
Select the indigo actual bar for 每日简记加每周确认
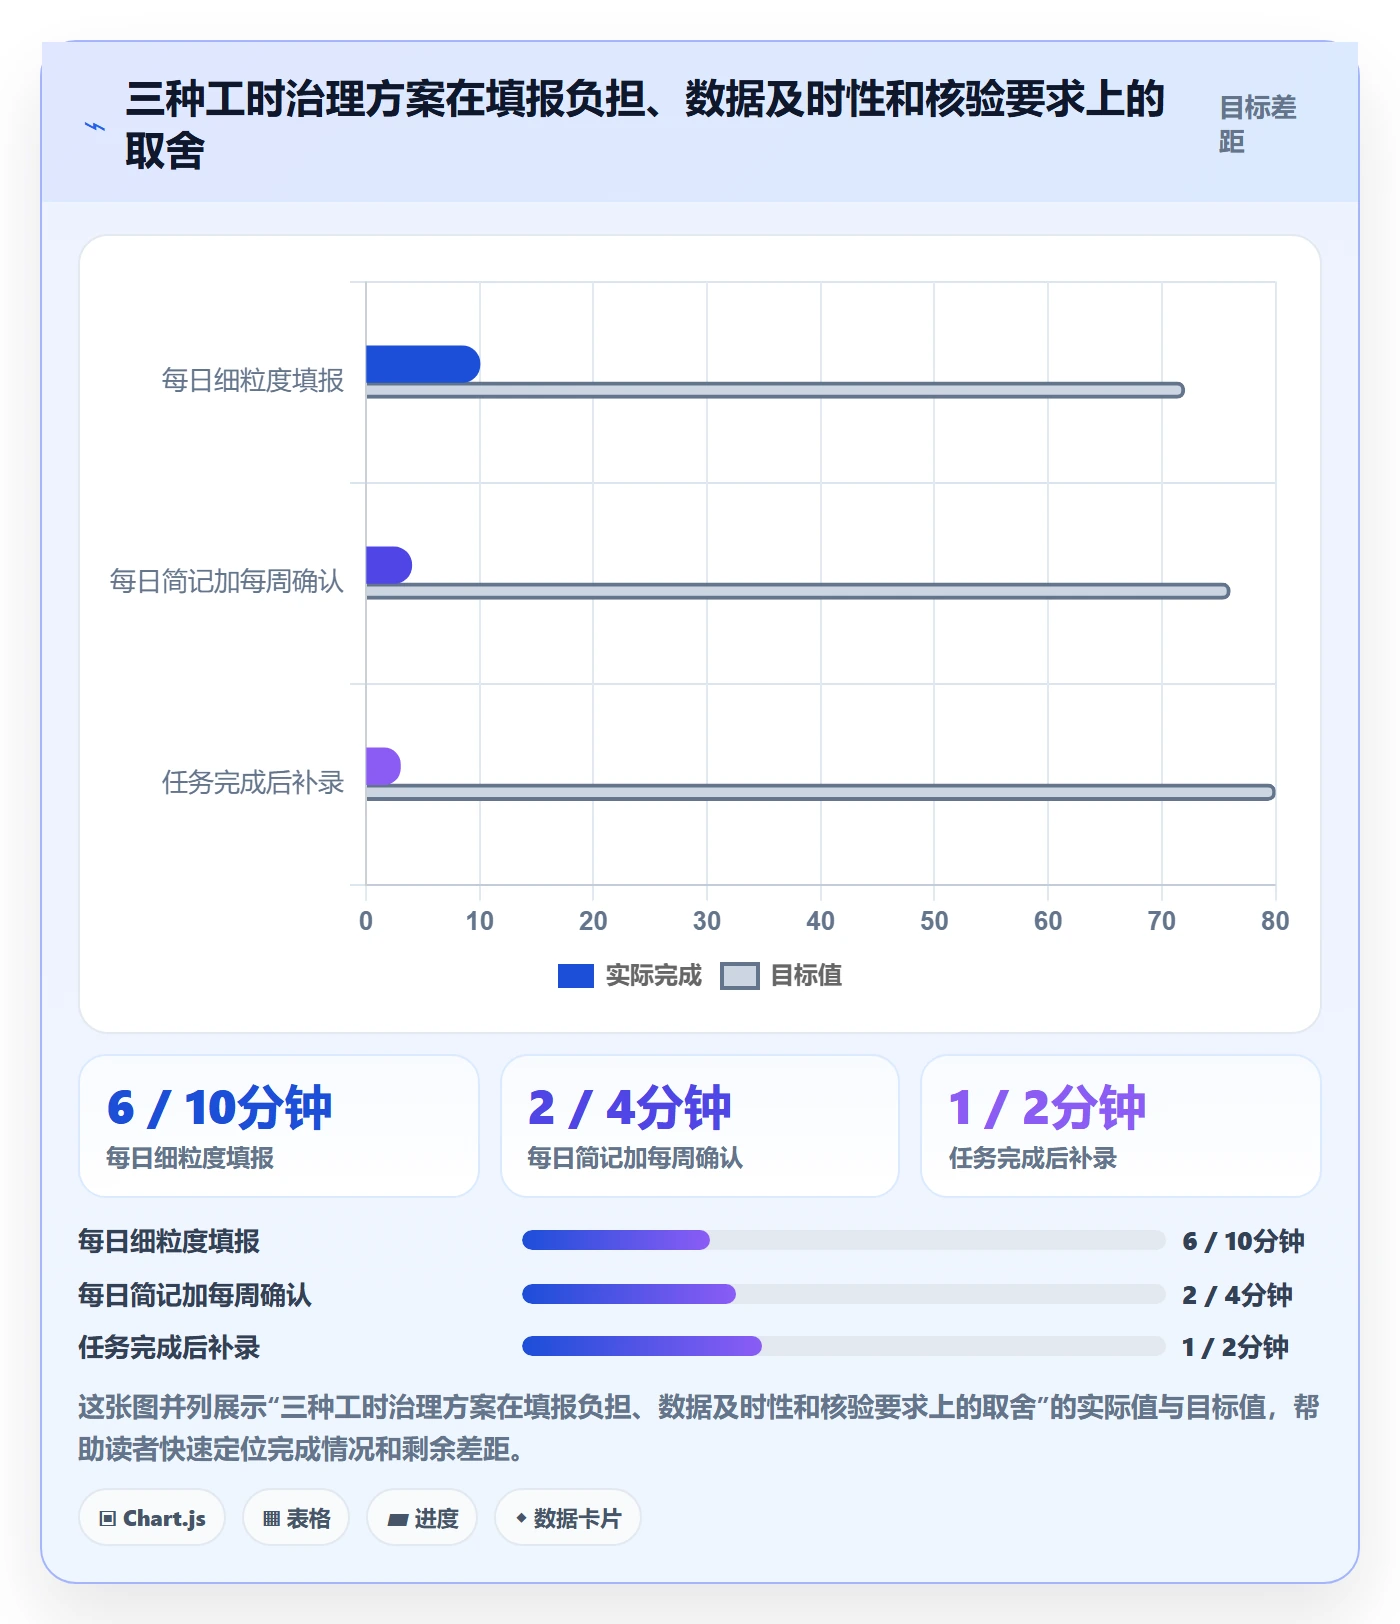(x=389, y=565)
